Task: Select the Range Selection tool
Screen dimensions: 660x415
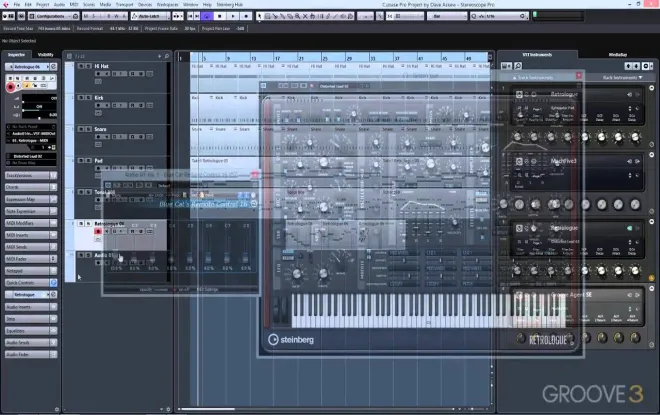Action: tap(267, 16)
